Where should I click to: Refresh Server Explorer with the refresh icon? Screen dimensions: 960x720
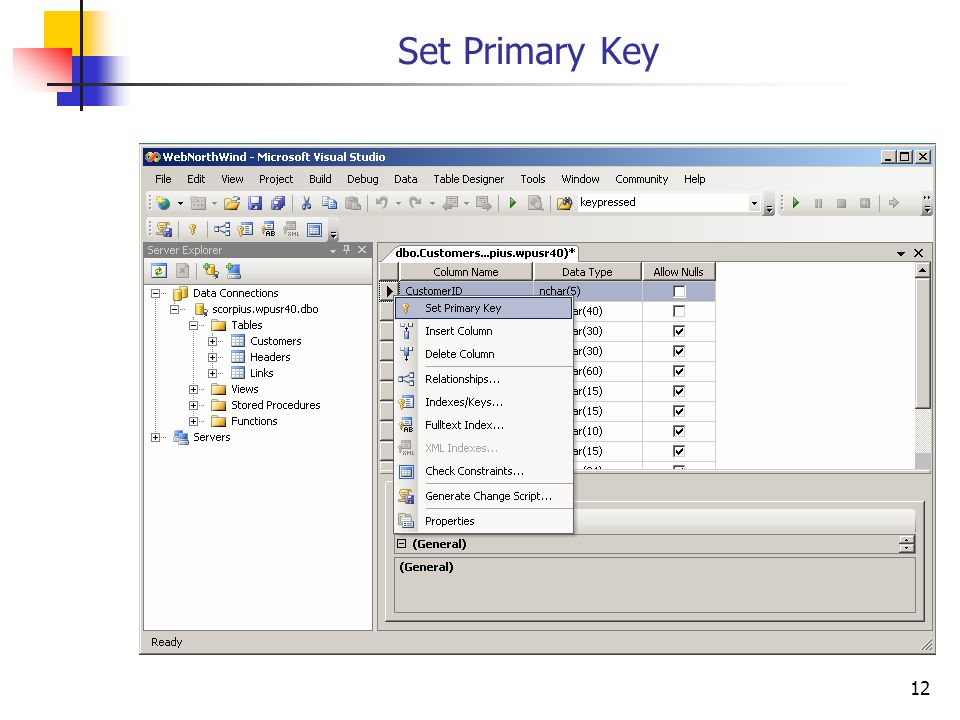click(159, 271)
